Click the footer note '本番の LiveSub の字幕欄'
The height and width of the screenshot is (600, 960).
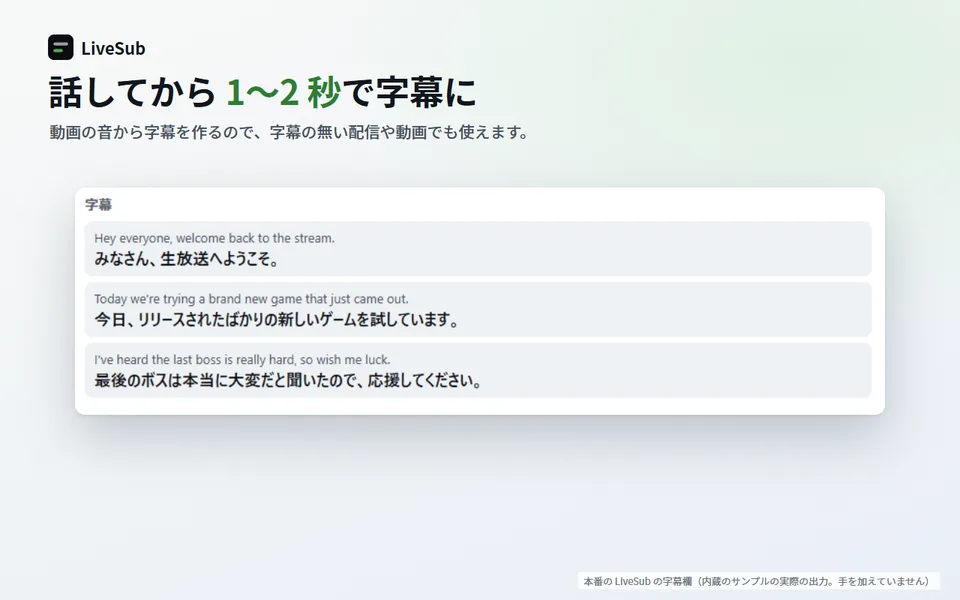[759, 581]
